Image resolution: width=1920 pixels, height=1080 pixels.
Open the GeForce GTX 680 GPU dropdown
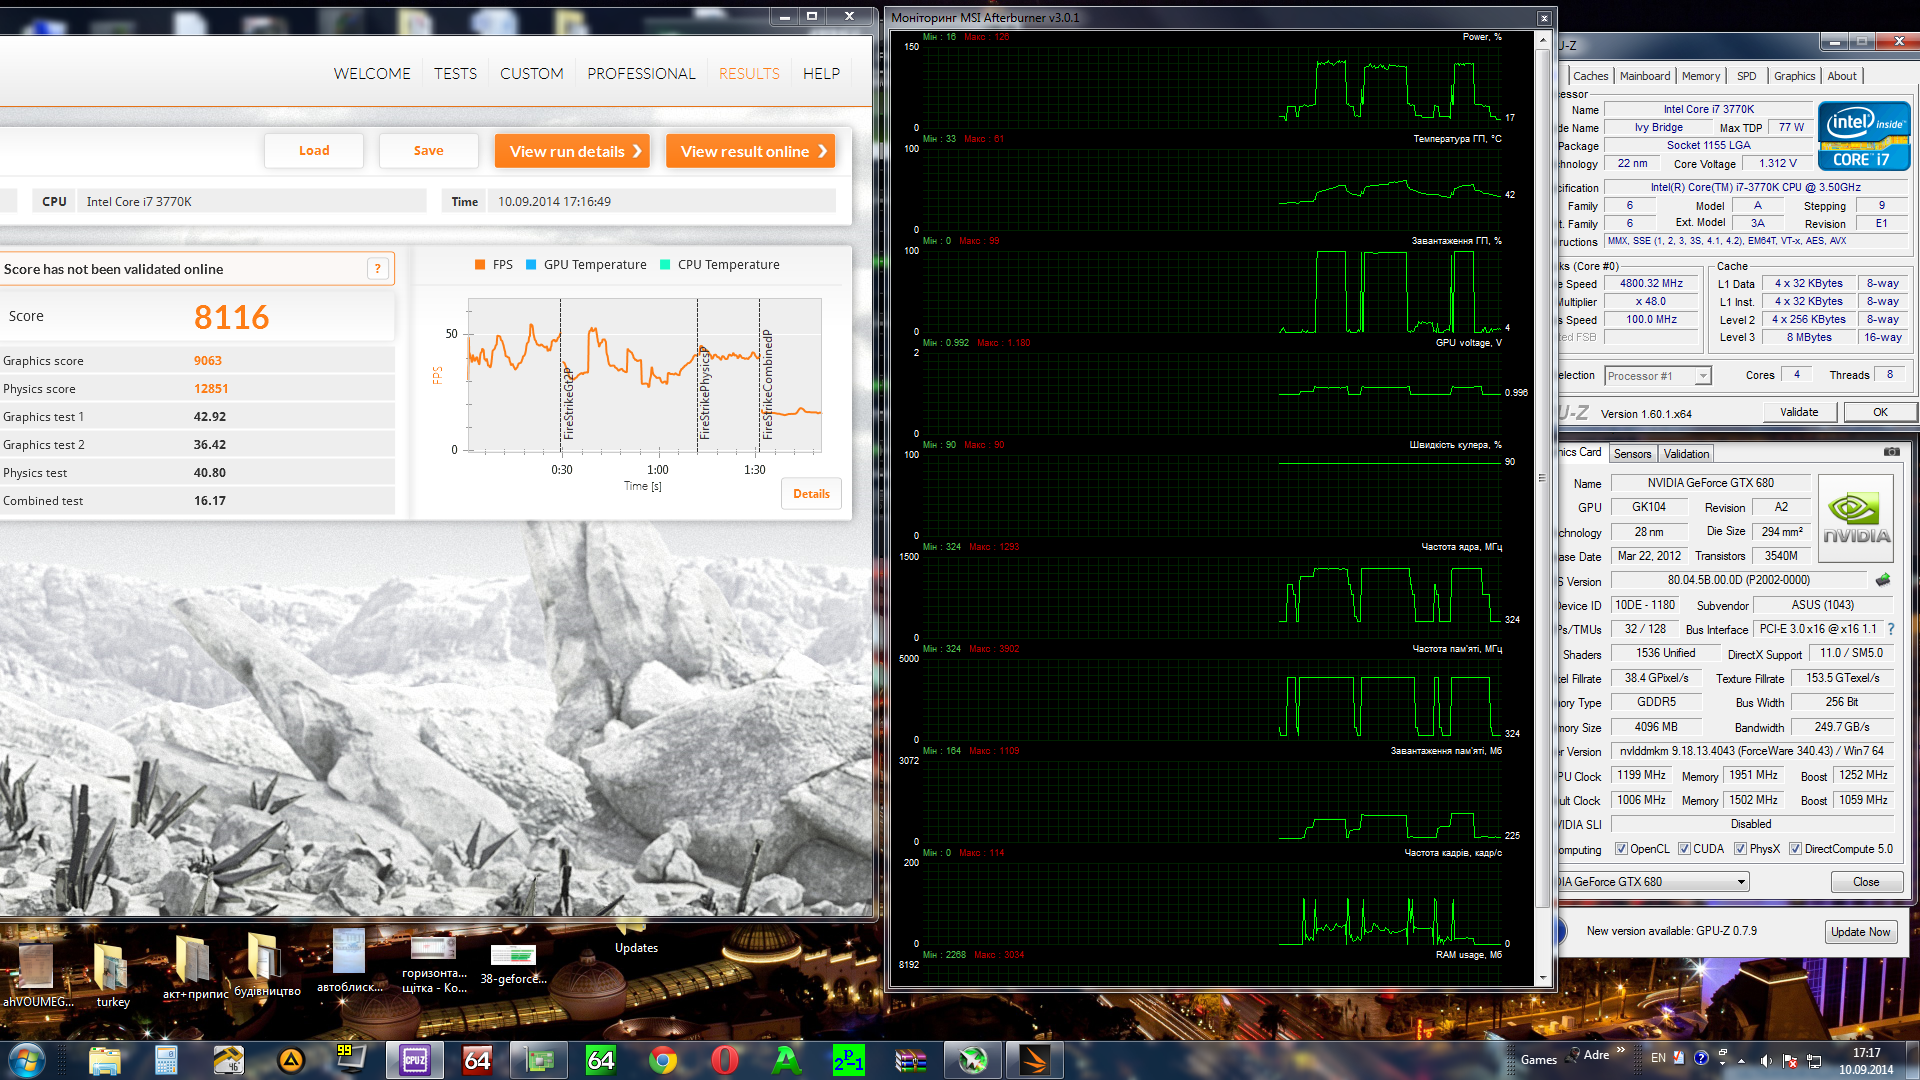1741,882
